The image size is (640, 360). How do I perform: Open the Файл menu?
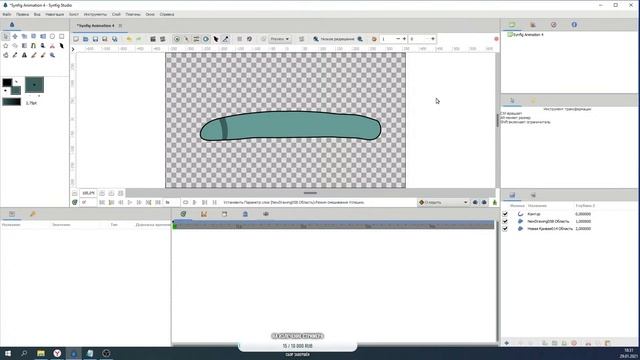point(7,14)
